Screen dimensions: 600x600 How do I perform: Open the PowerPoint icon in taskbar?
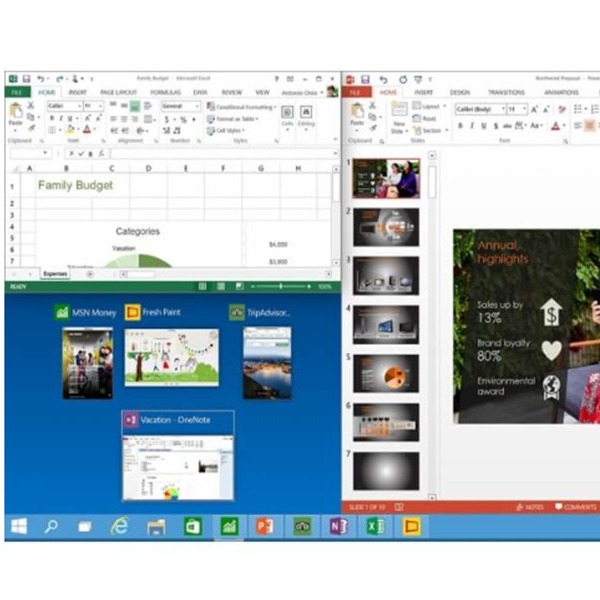264,525
